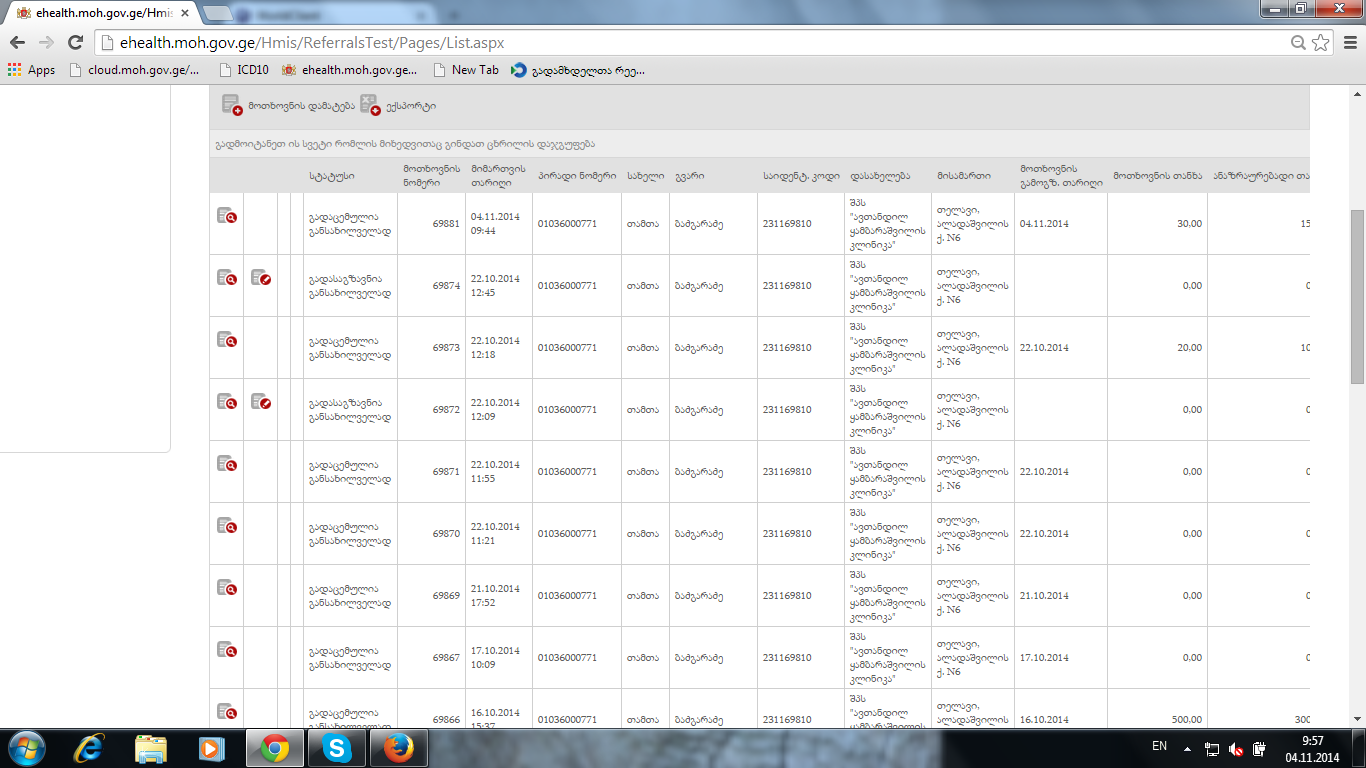Viewport: 1366px width, 768px height.
Task: Click the vertical page scrollbar thumb
Action: click(1357, 296)
